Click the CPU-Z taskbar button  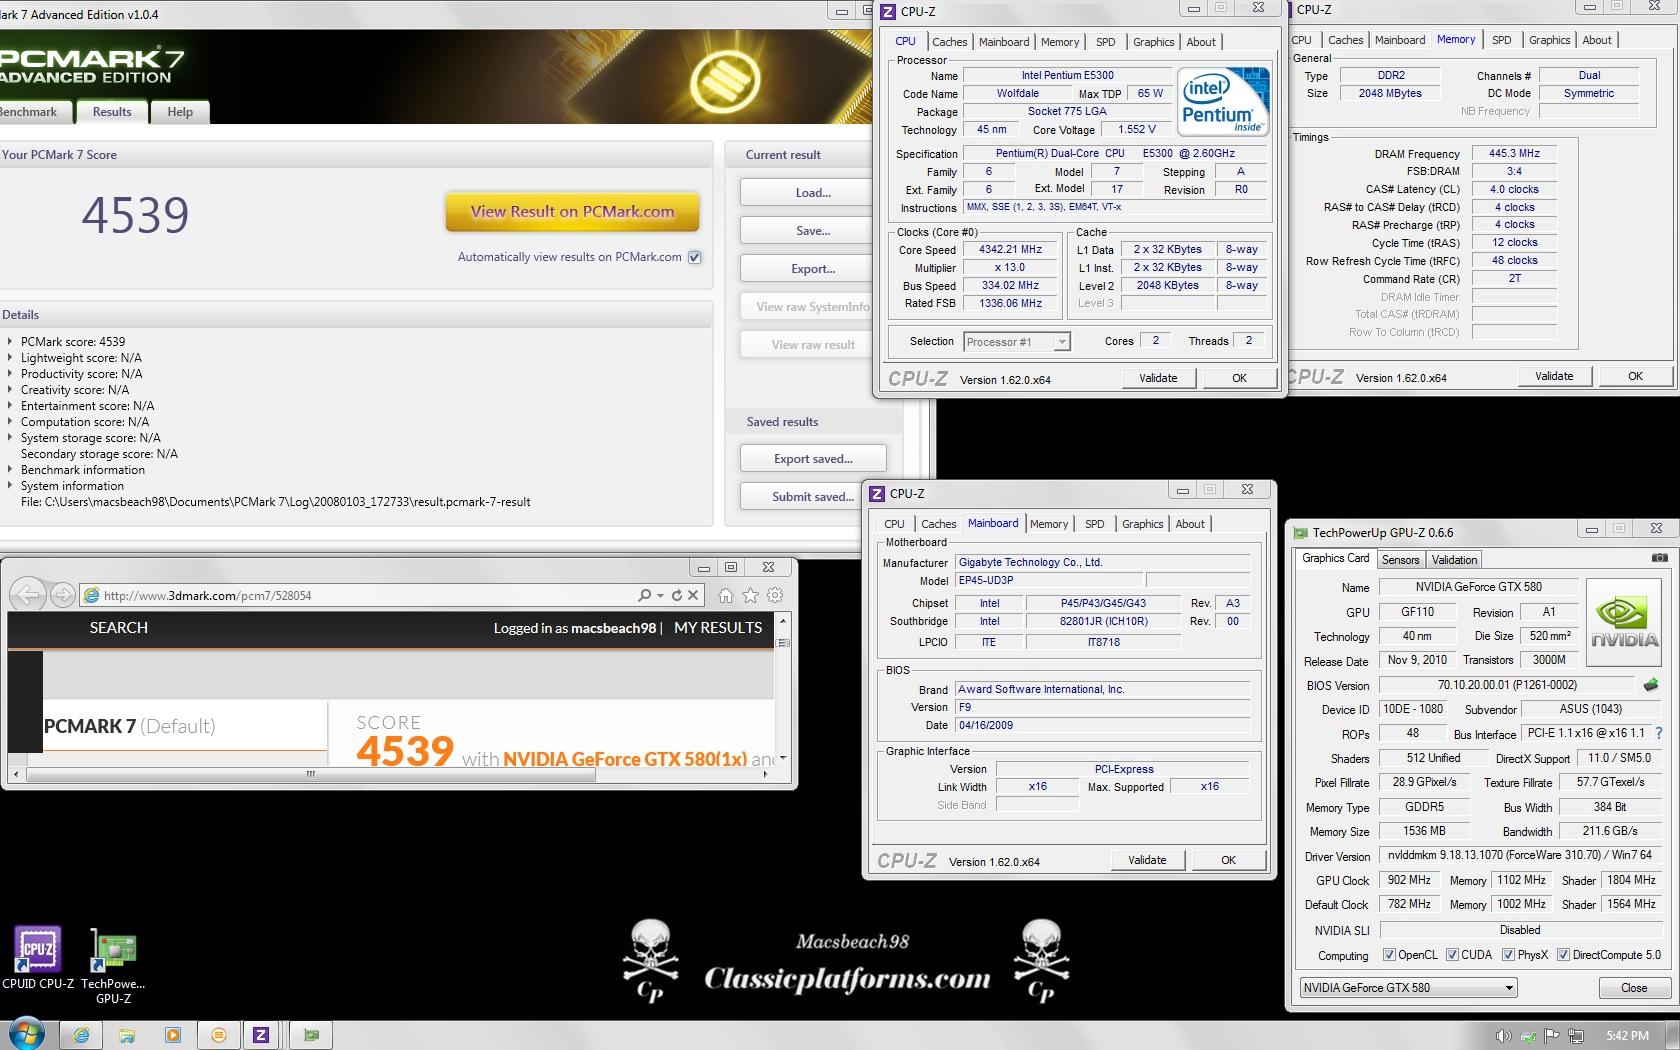coord(261,1035)
